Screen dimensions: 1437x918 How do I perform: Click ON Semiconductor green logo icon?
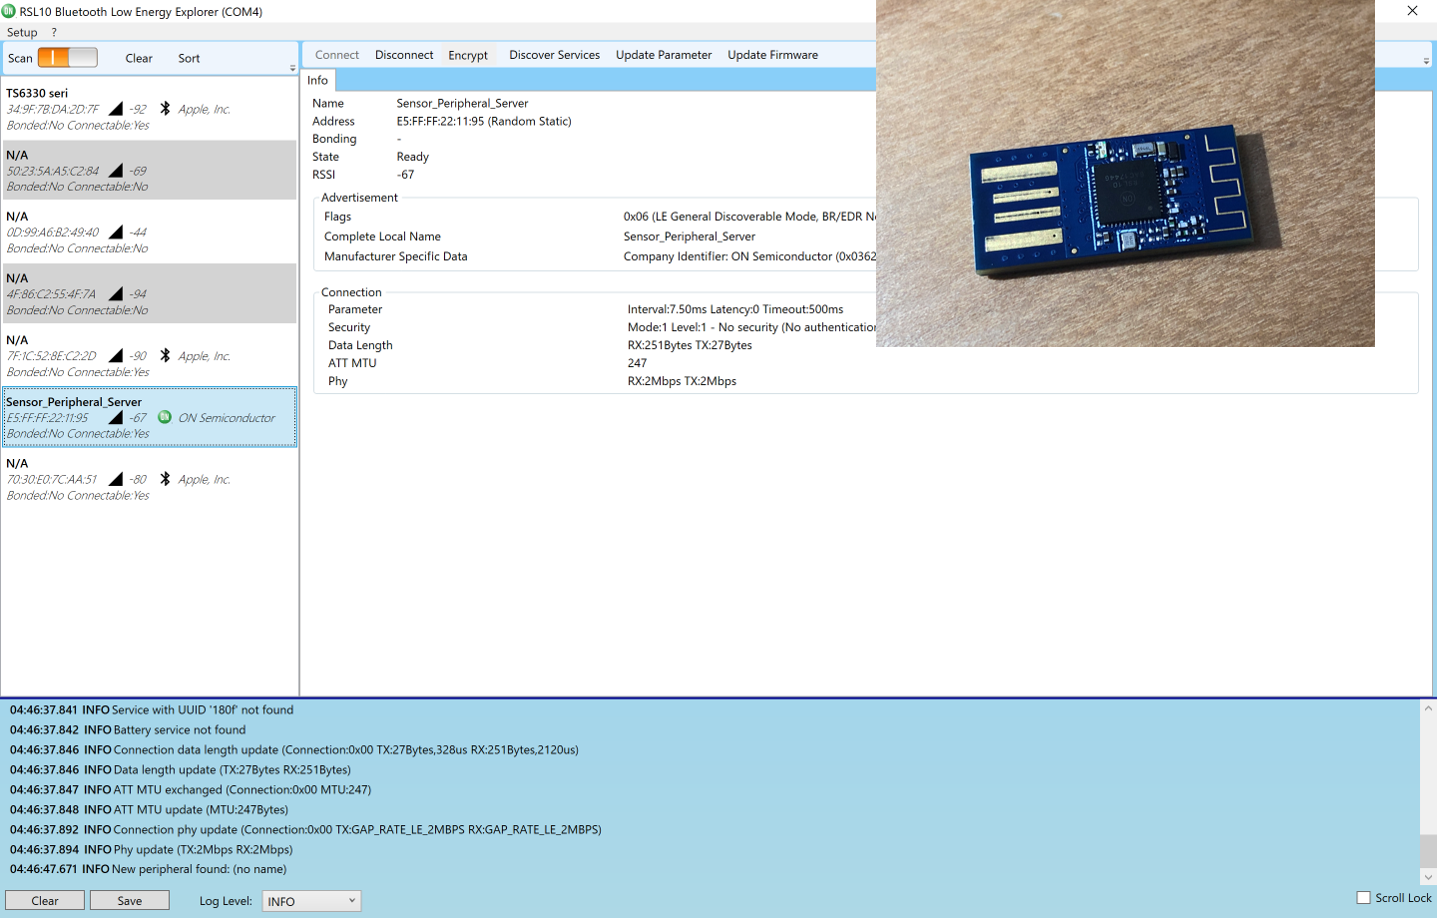tap(165, 417)
